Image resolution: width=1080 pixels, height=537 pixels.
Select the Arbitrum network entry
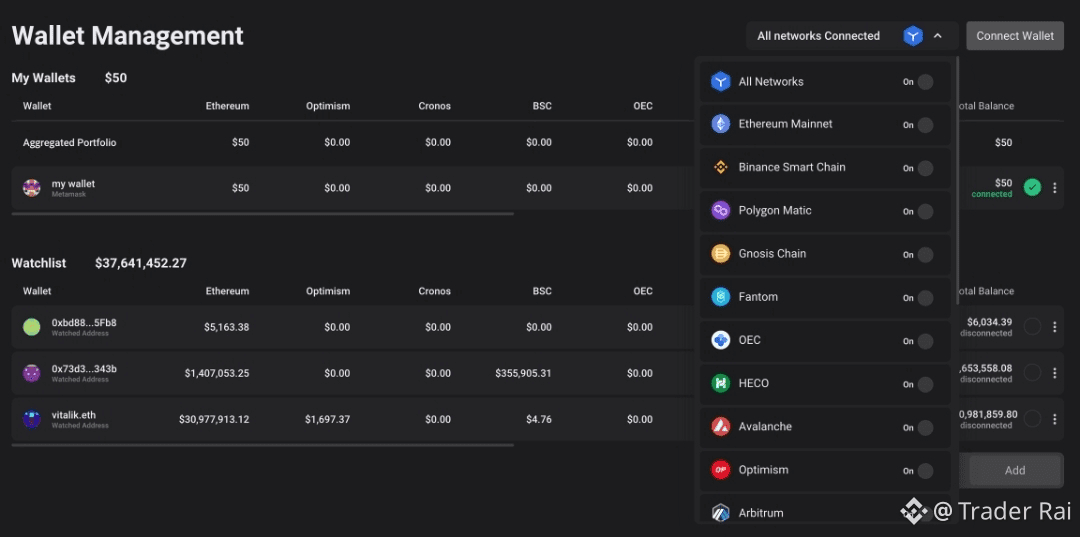(761, 512)
